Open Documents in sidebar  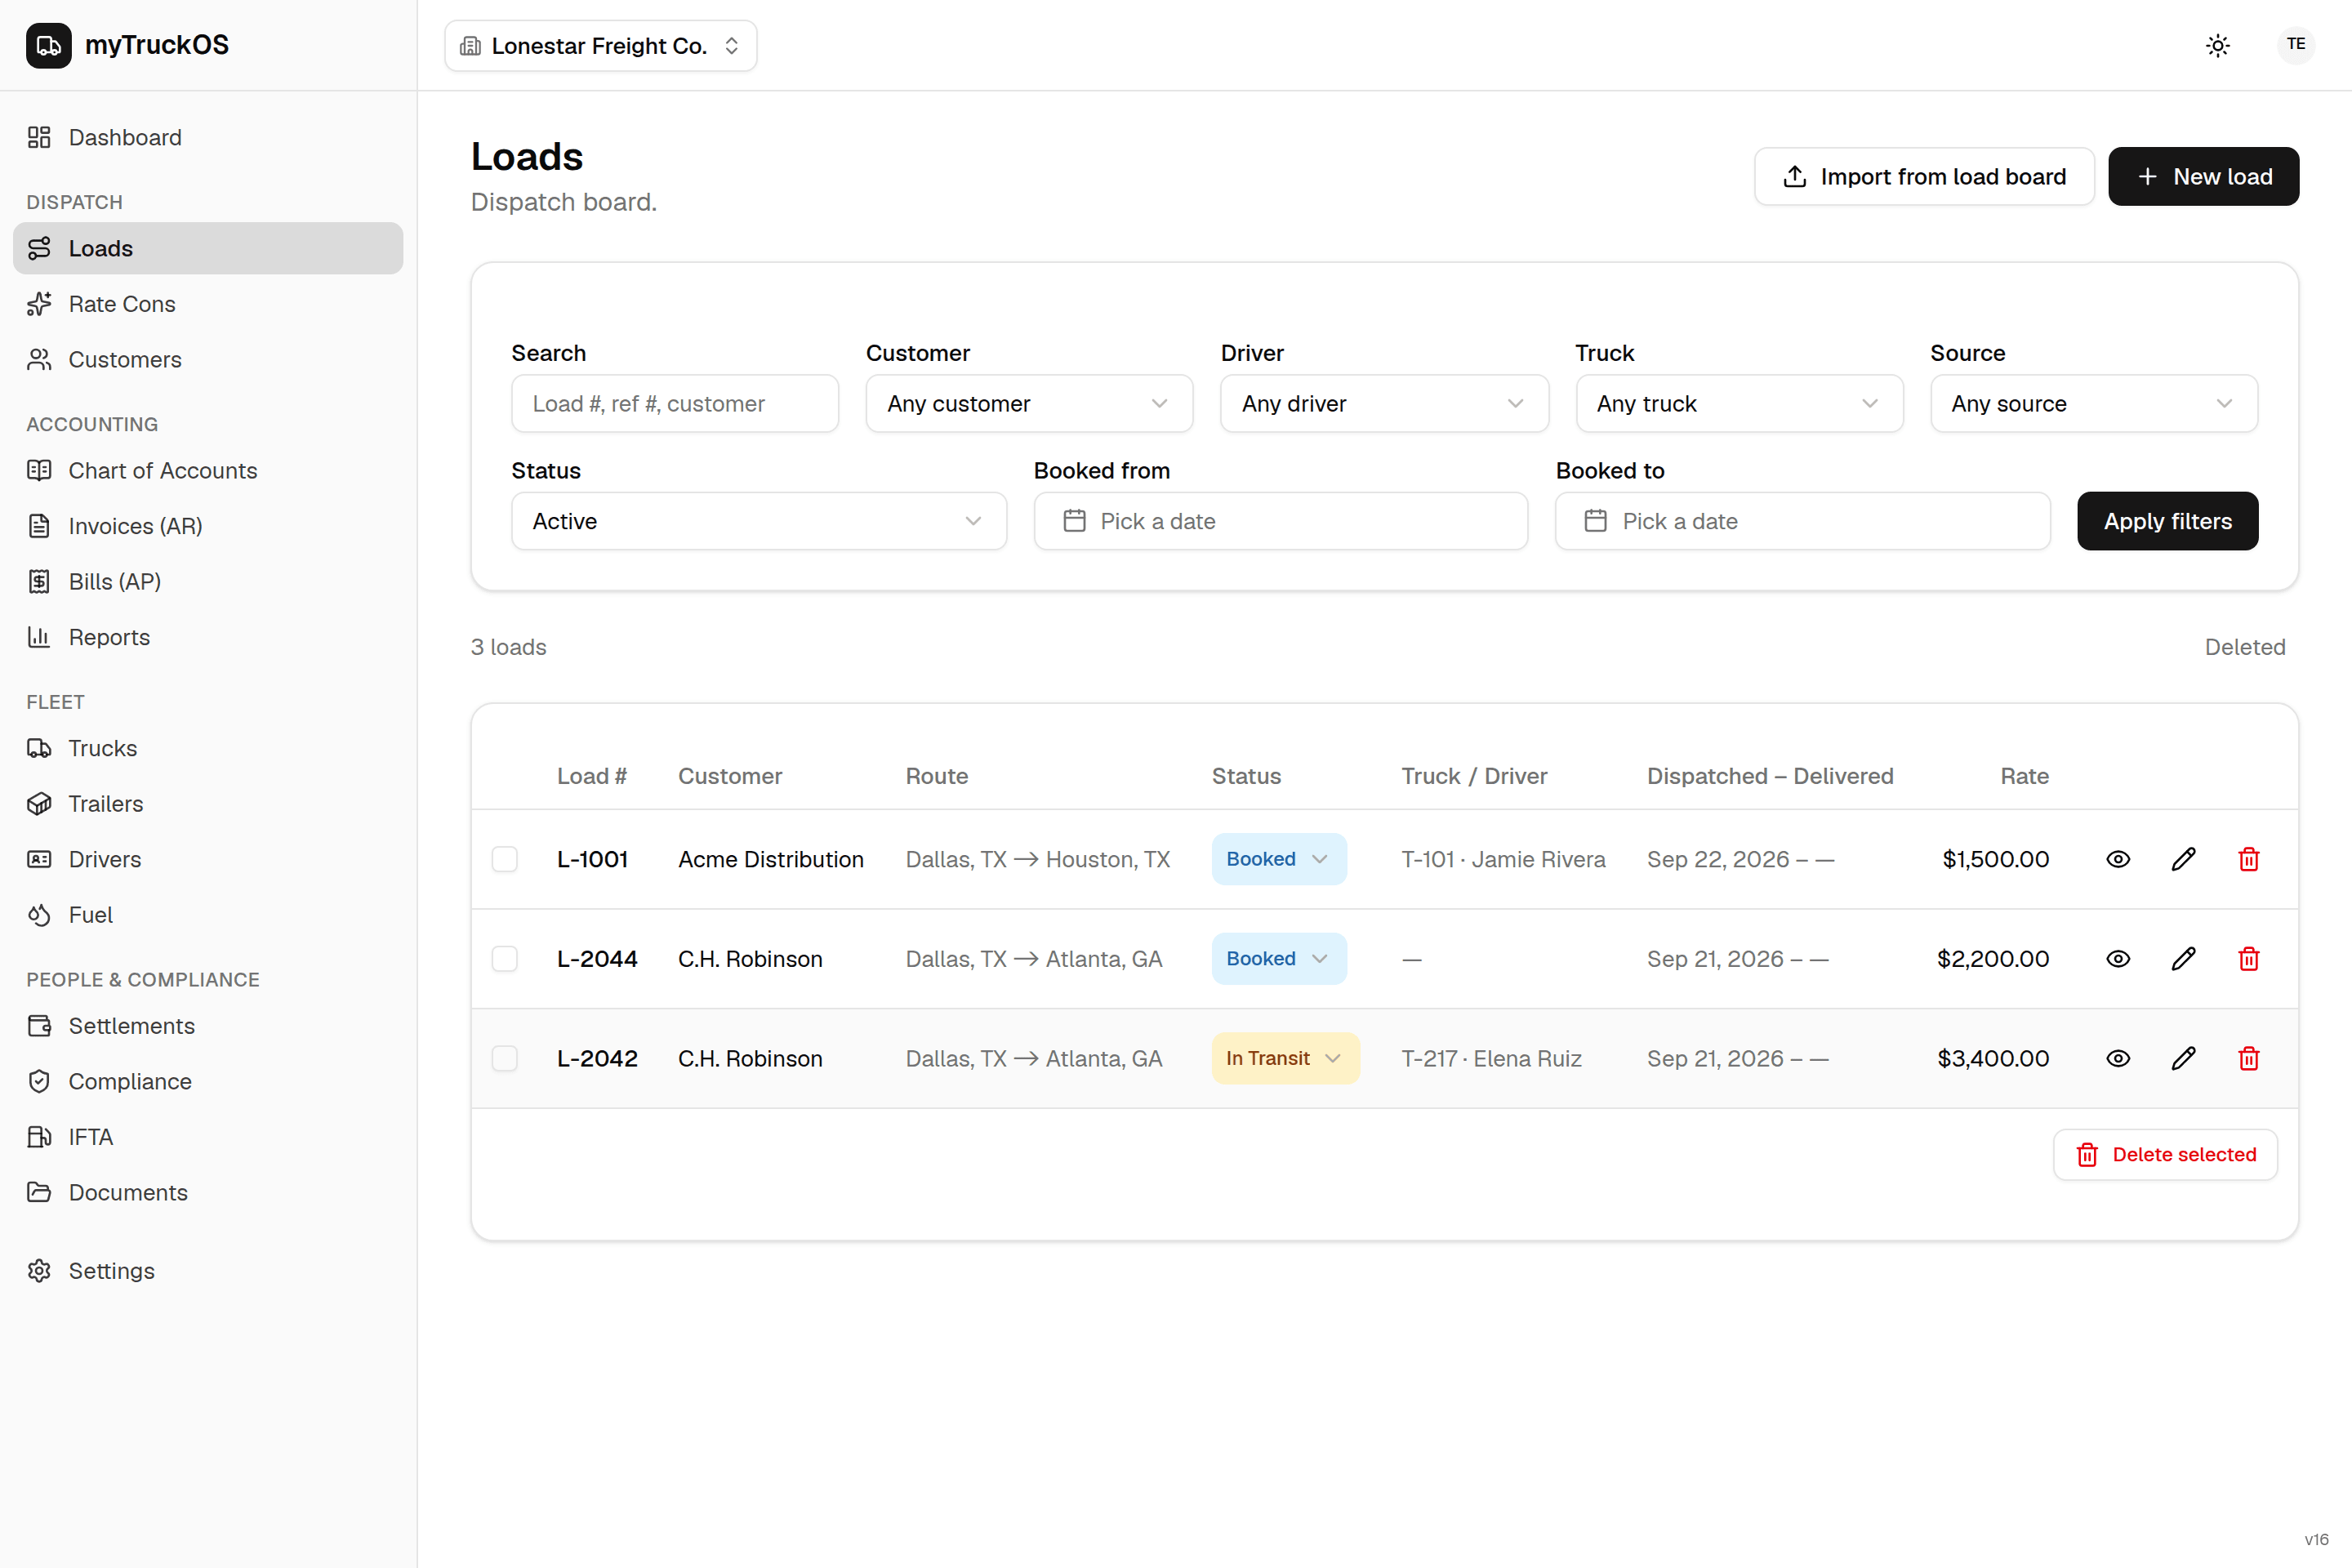click(x=208, y=1192)
